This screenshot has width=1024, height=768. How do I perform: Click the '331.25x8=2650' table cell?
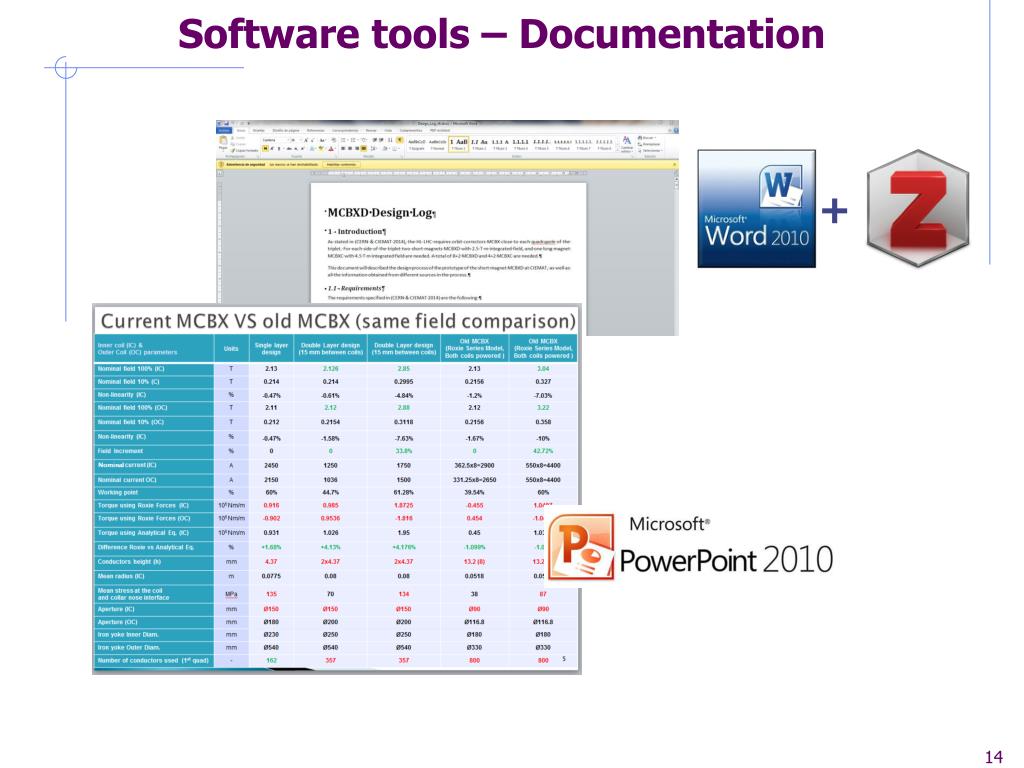[474, 479]
